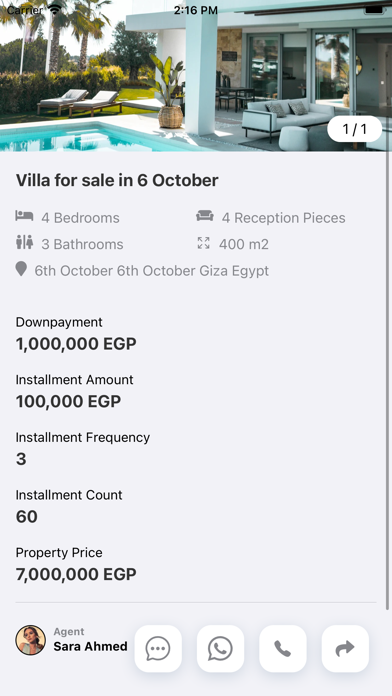
Task: Tap the location pin icon
Action: 21,269
